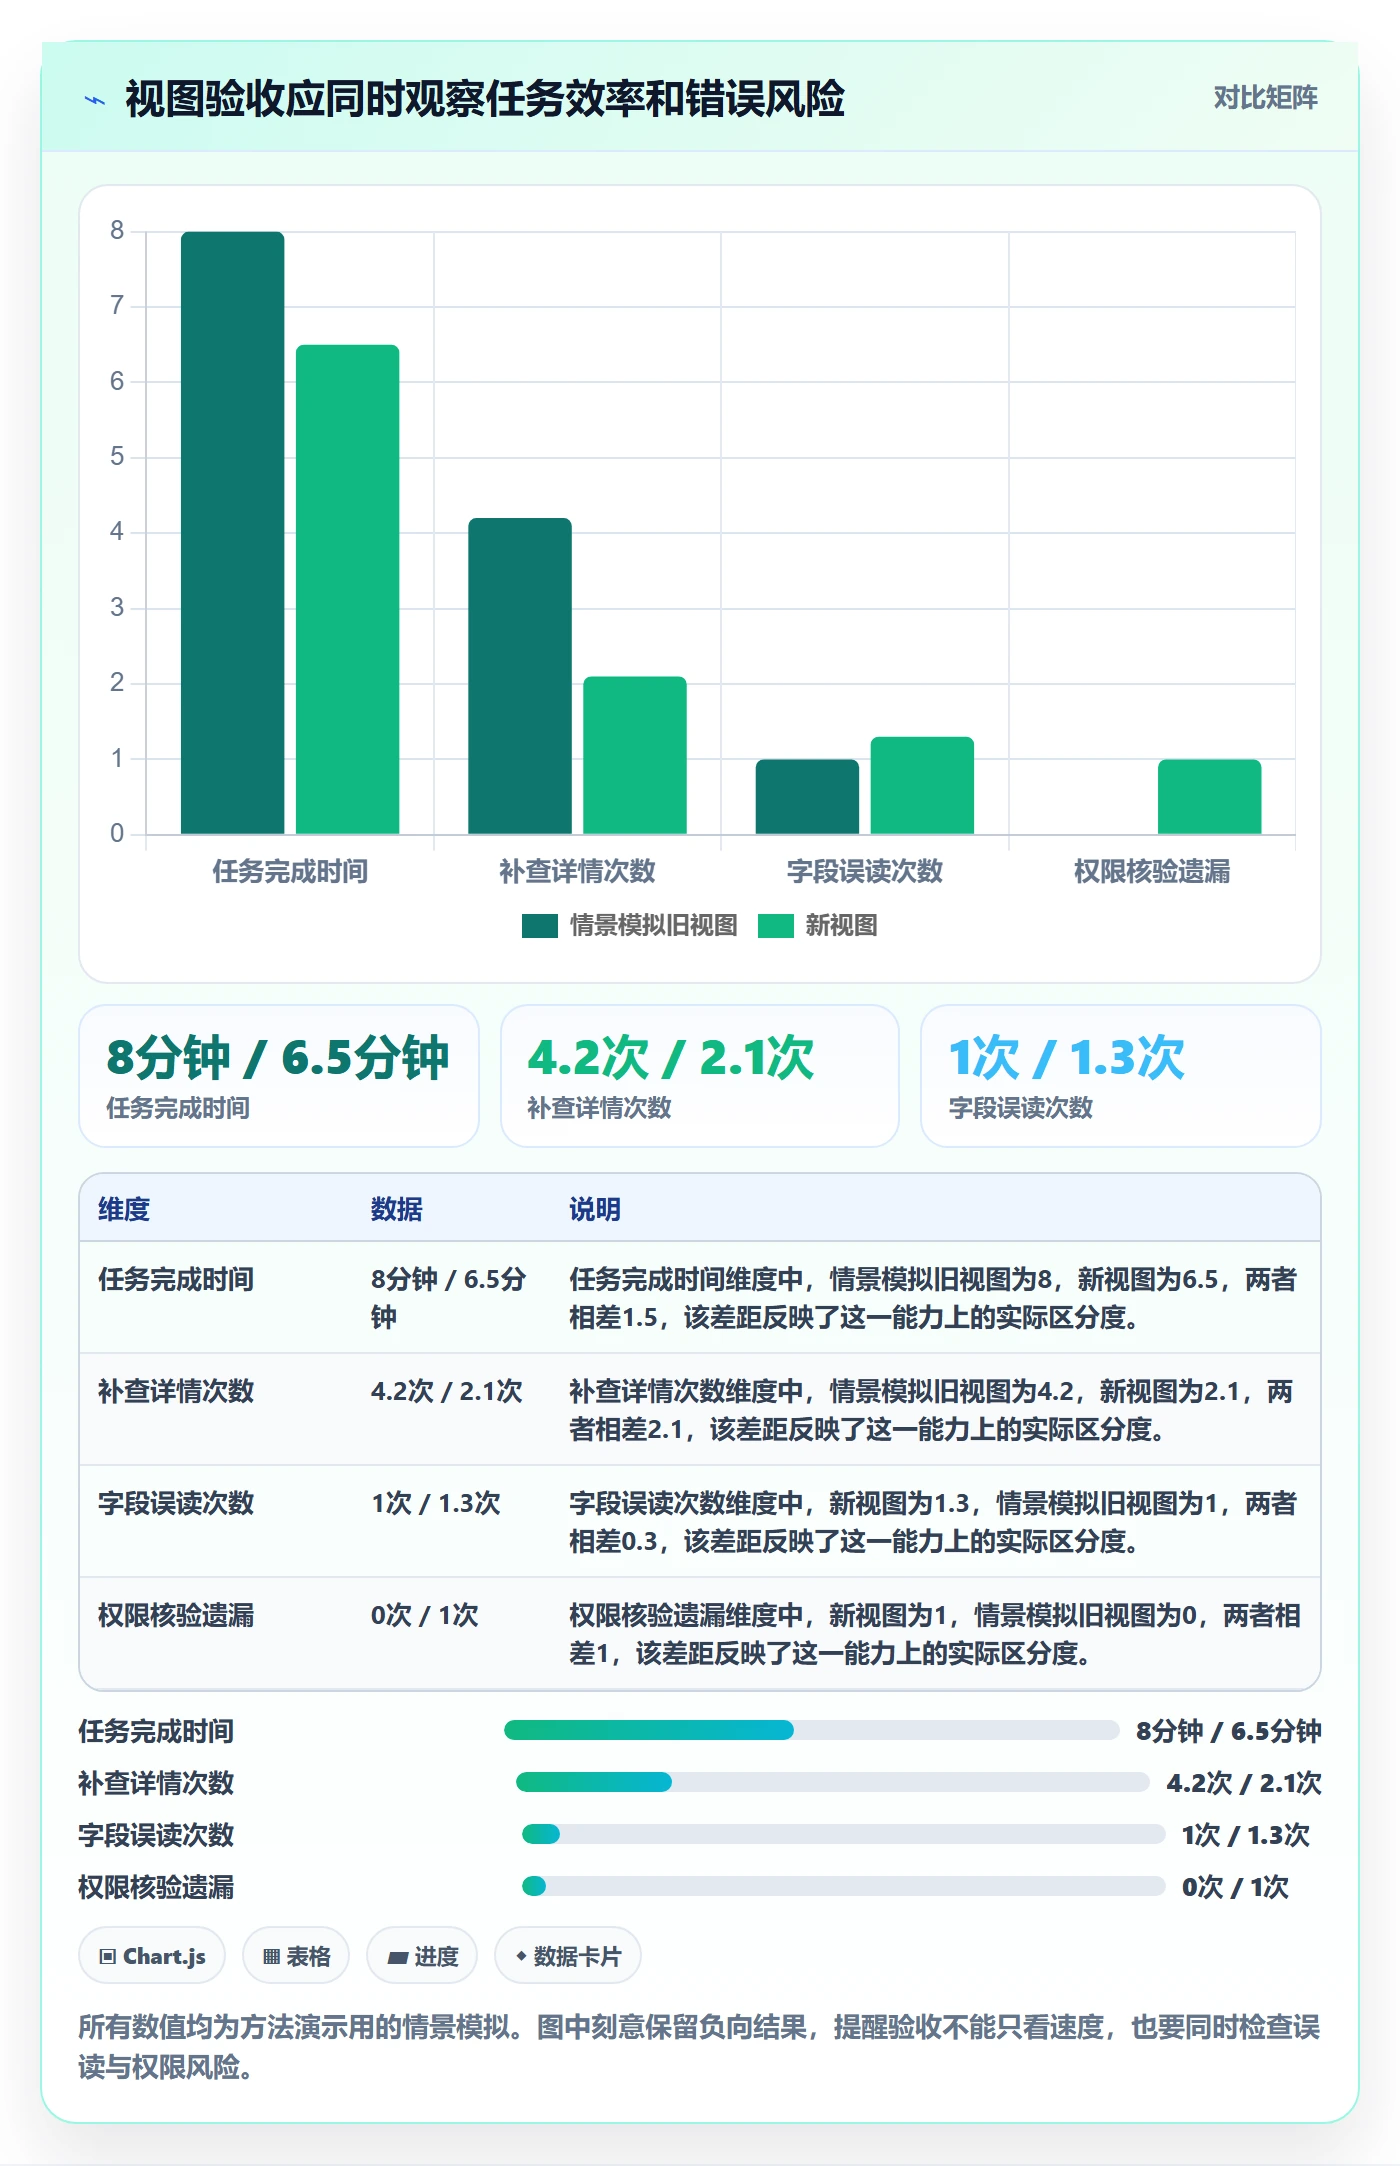Click the y-axis value 8

(x=117, y=231)
